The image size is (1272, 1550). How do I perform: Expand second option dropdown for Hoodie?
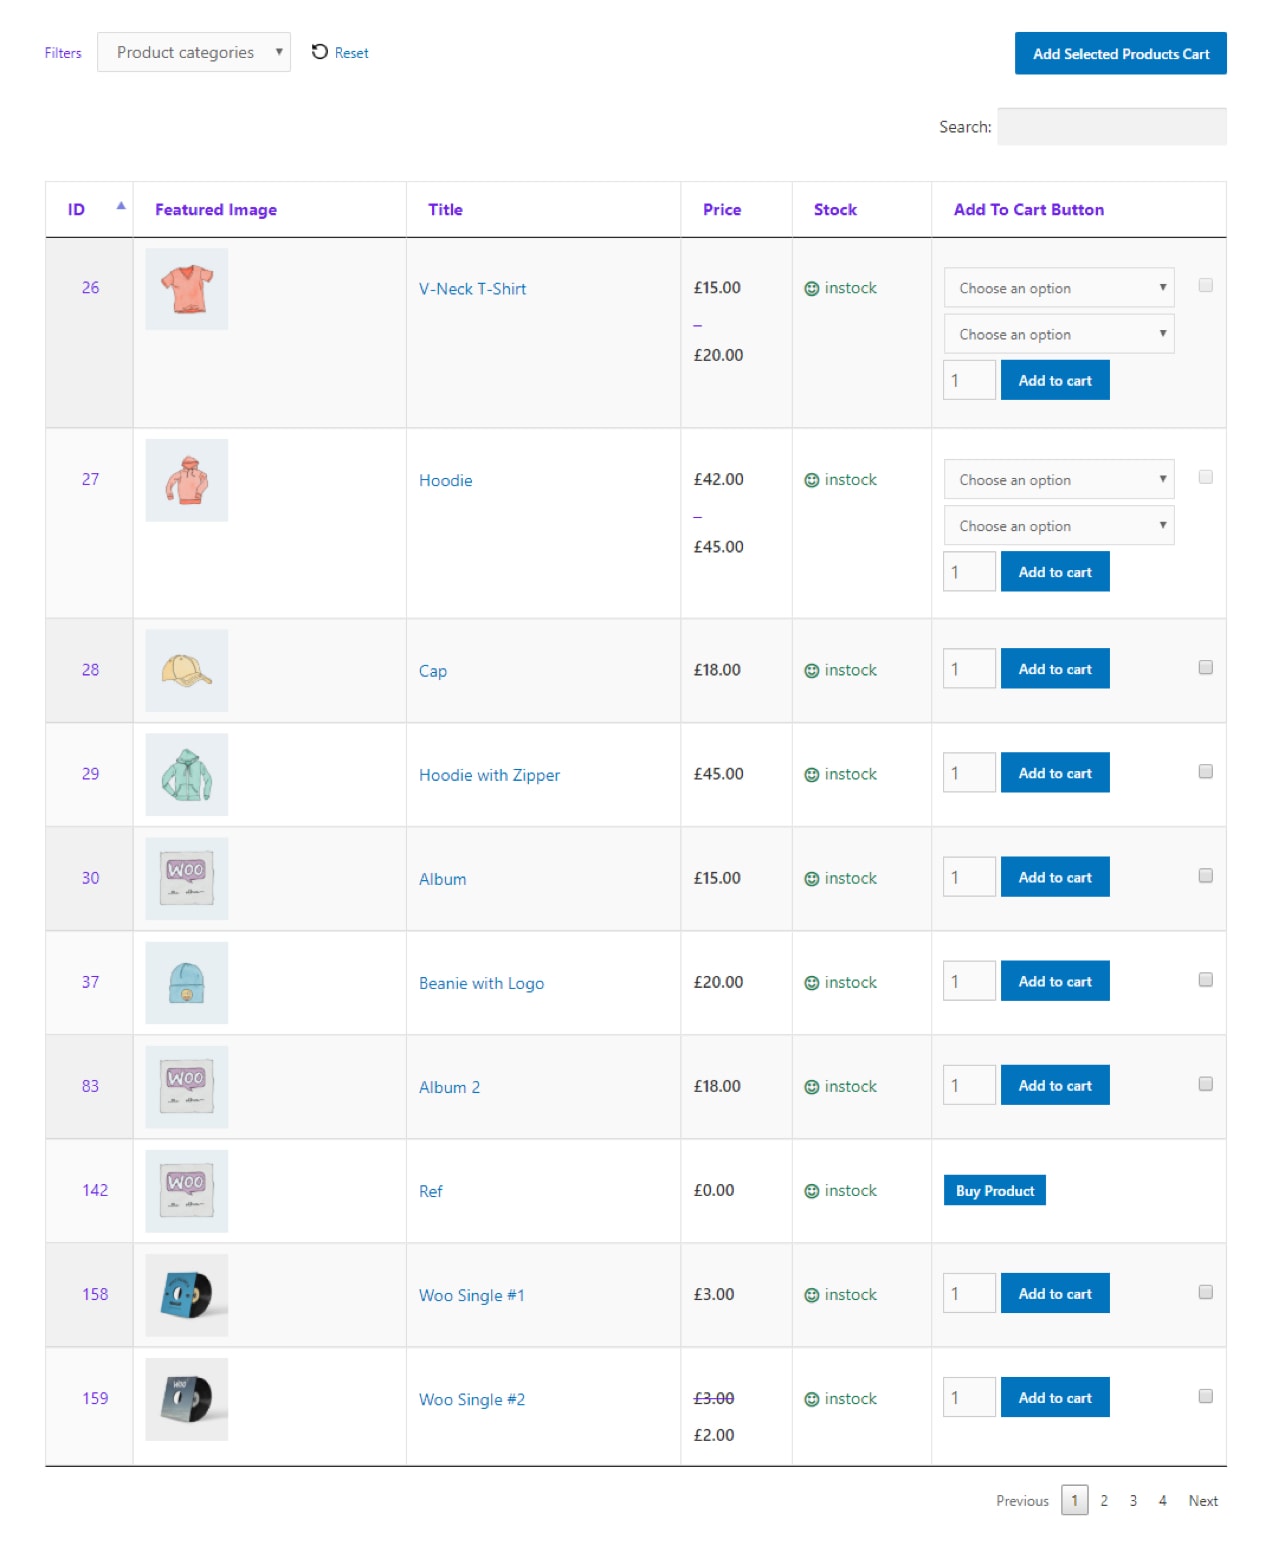point(1059,526)
